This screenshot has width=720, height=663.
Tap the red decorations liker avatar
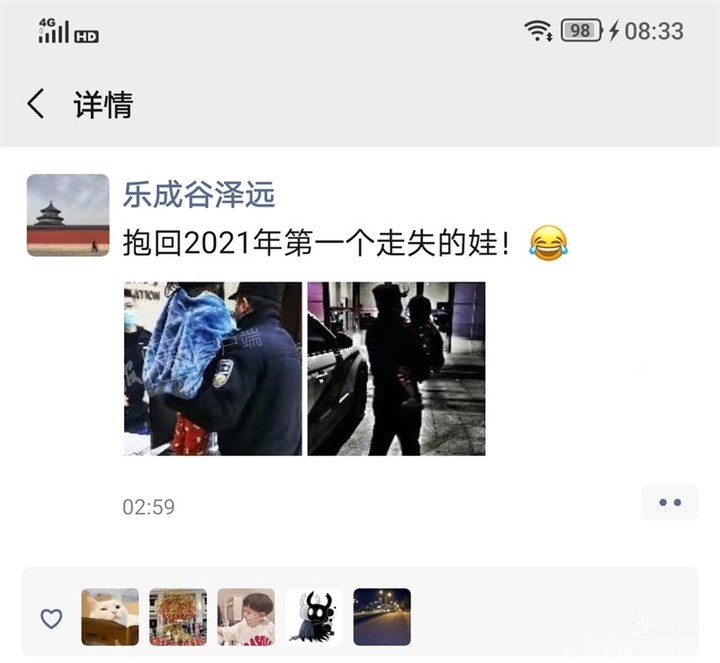pos(178,617)
